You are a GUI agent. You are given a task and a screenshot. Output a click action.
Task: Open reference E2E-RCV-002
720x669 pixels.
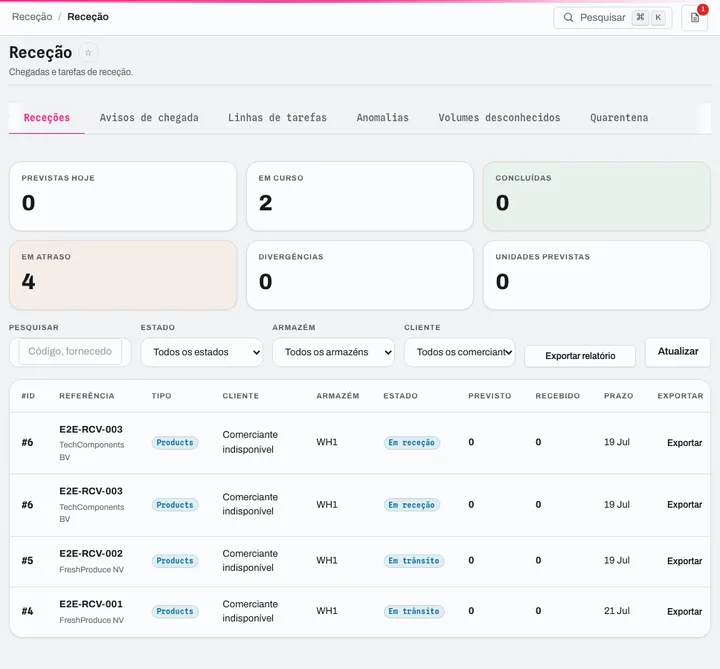click(91, 553)
